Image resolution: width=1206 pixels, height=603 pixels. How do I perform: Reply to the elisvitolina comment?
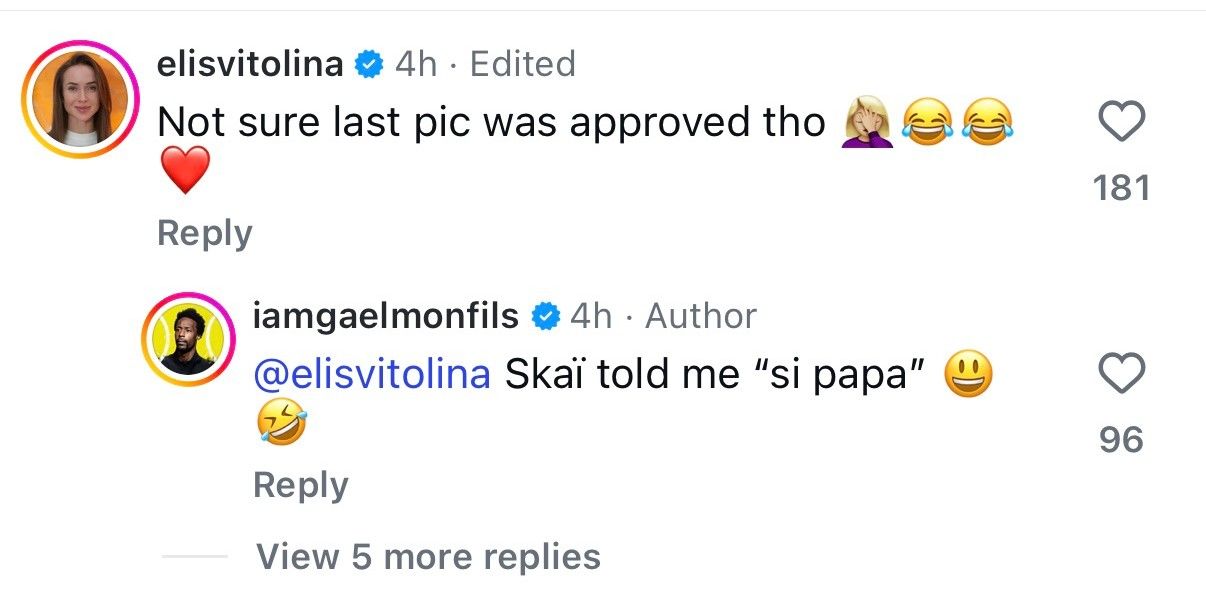pyautogui.click(x=204, y=233)
